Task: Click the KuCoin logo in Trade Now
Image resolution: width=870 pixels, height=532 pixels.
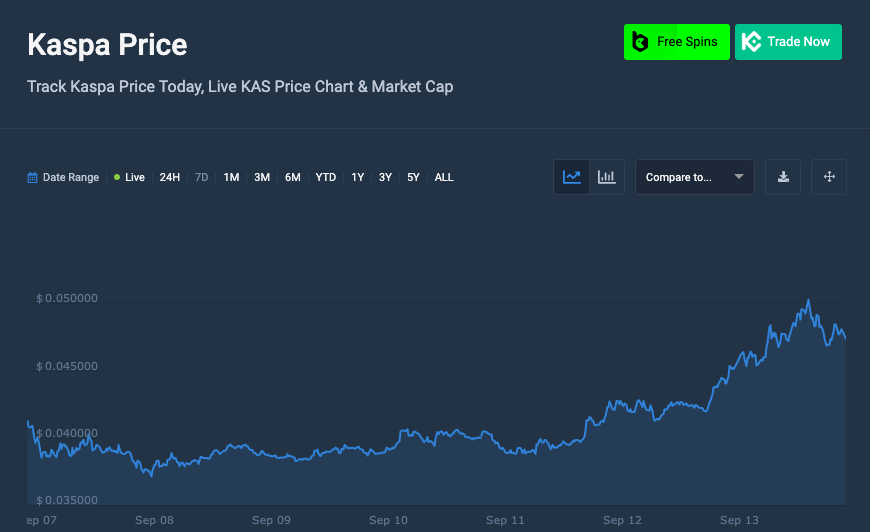Action: [751, 42]
